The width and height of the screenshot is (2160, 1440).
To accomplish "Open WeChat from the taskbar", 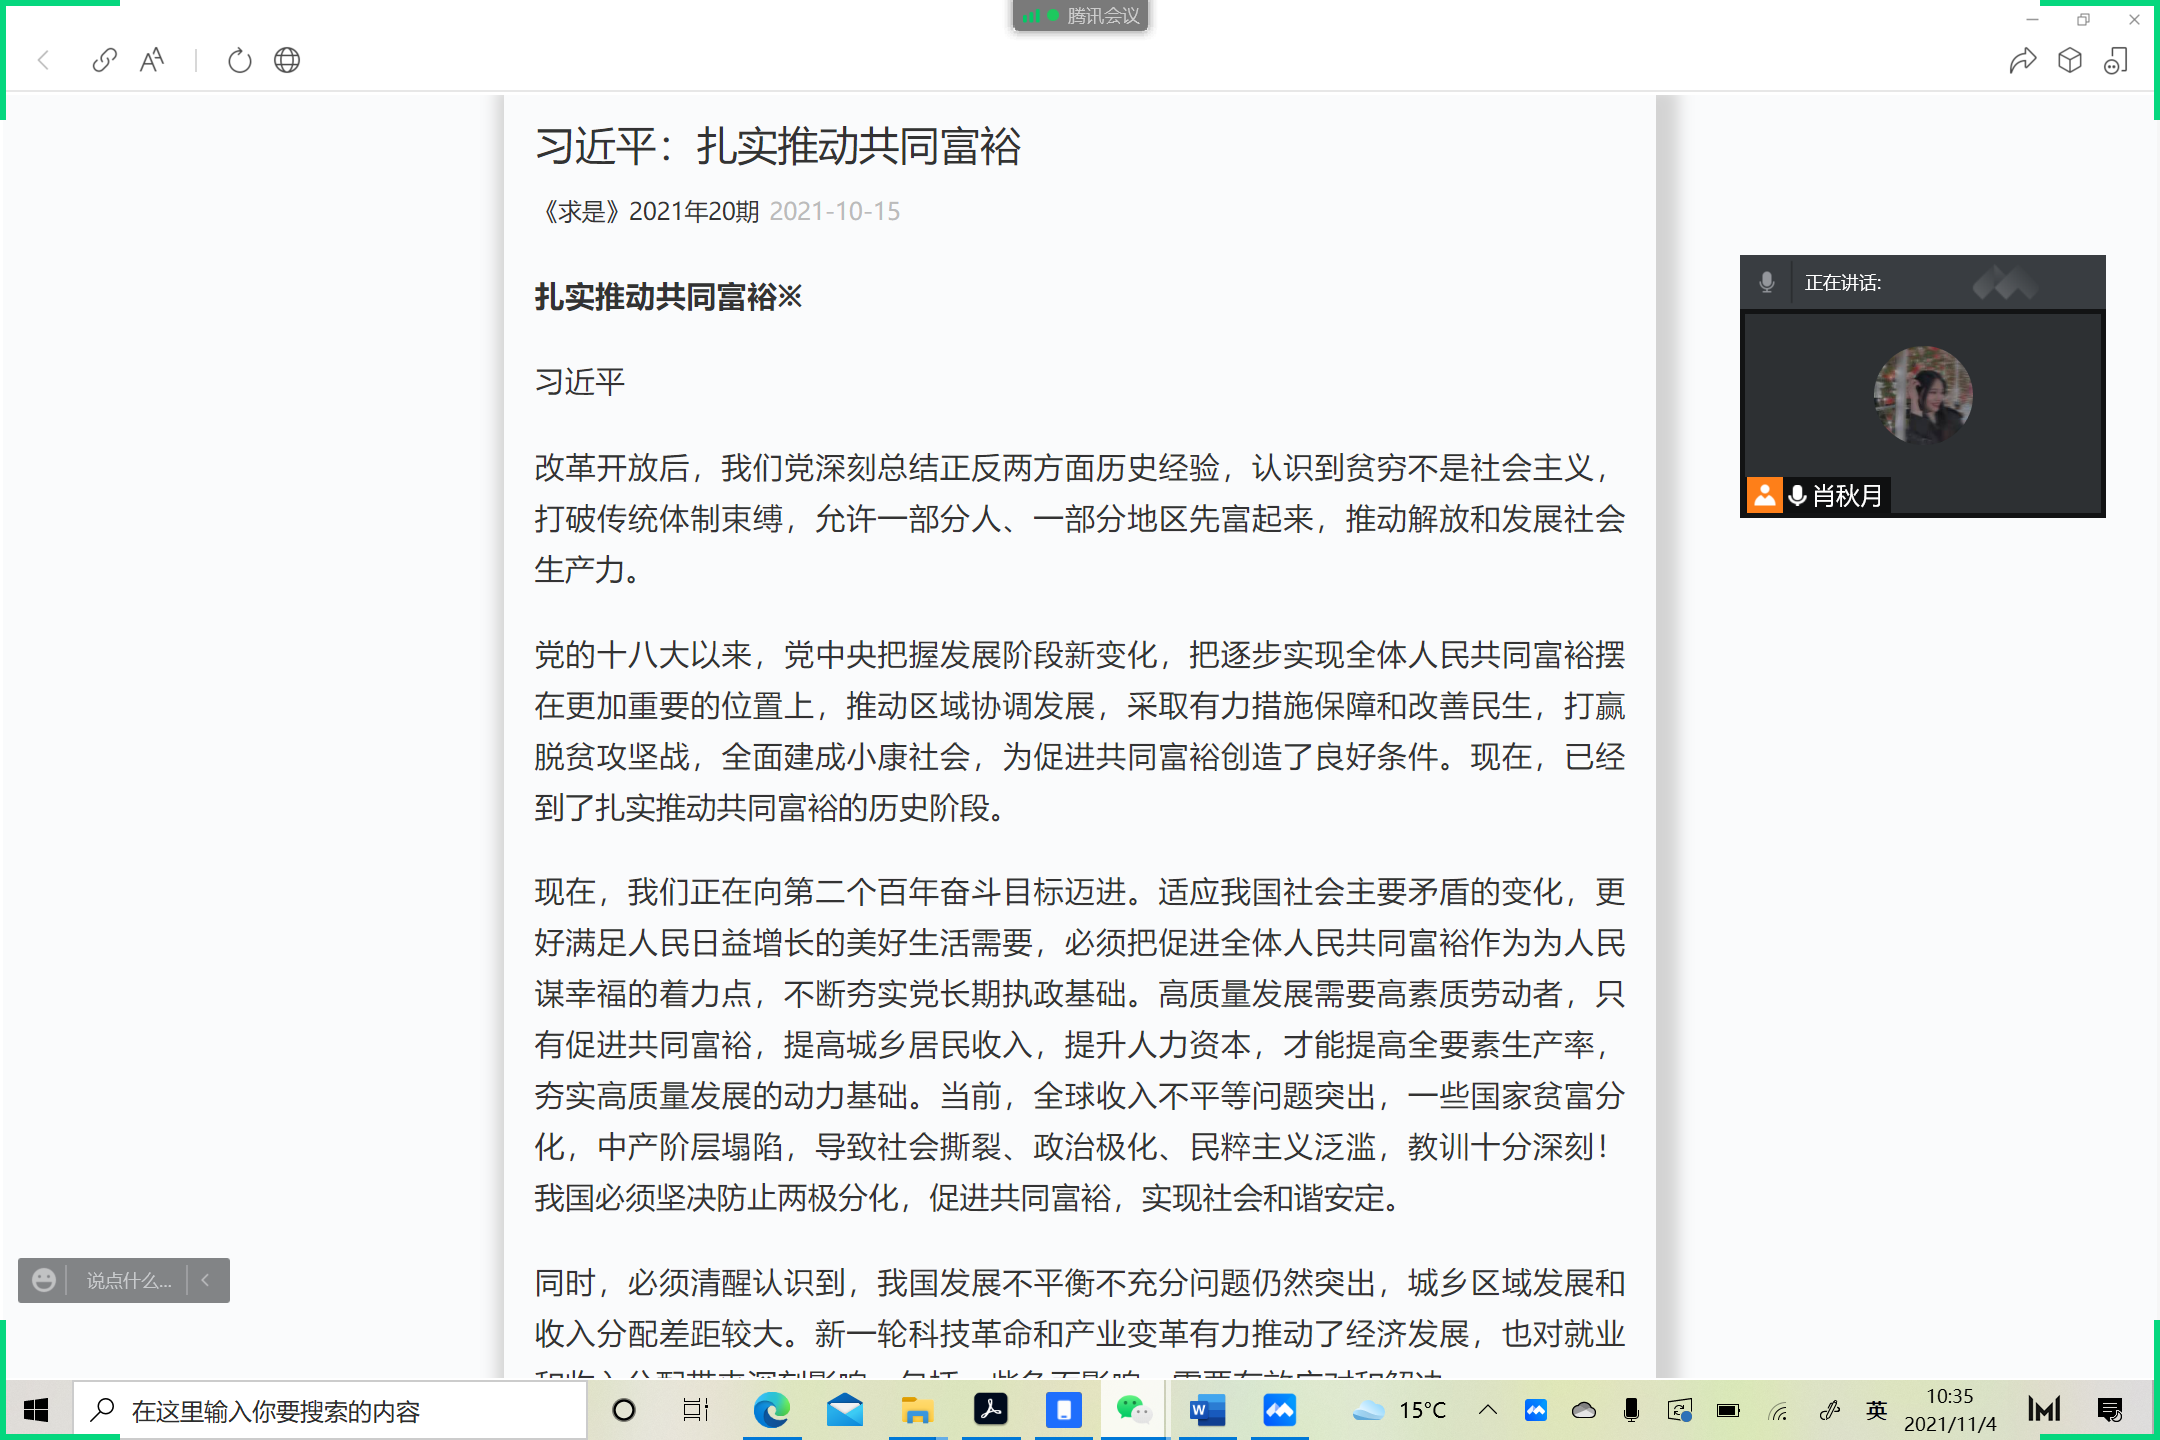I will pos(1134,1410).
